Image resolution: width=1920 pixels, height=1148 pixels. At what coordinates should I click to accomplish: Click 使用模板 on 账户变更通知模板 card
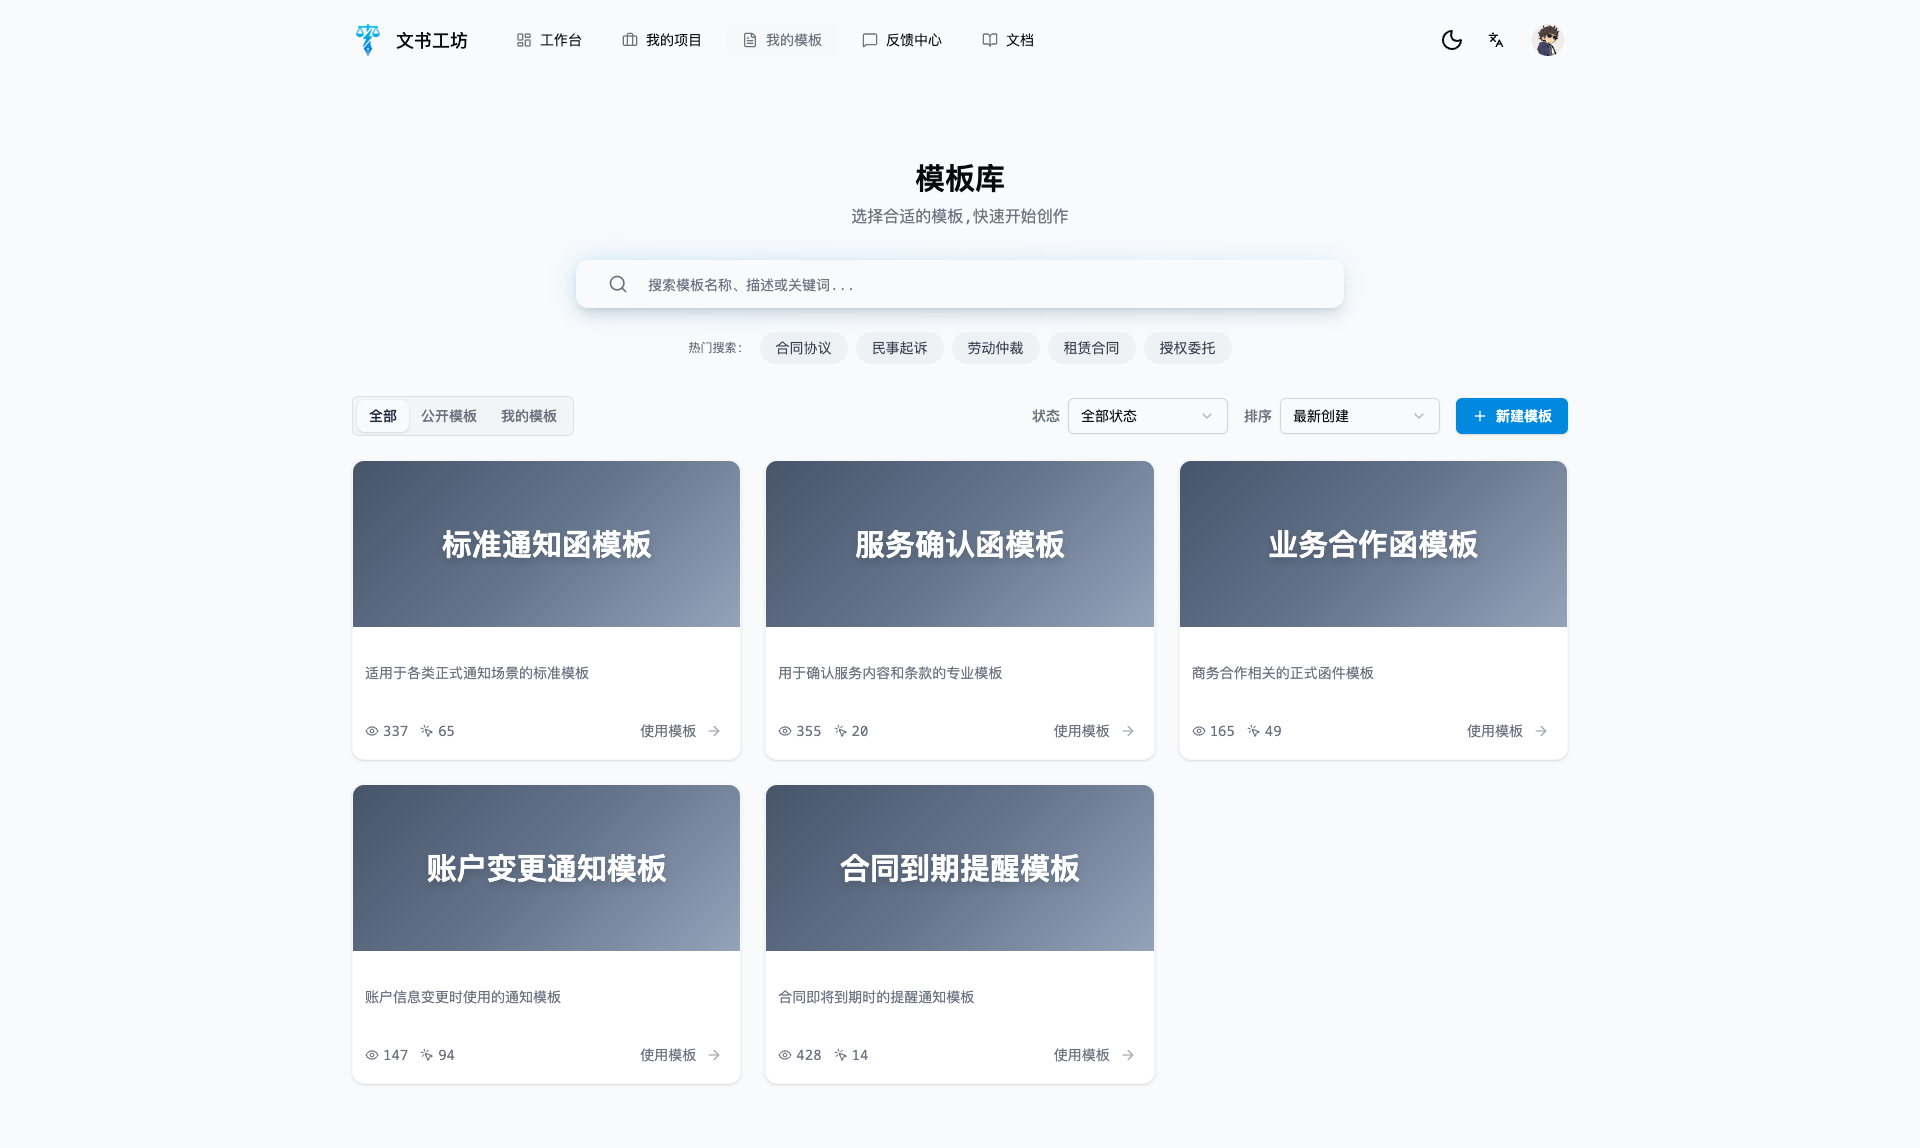pos(668,1055)
